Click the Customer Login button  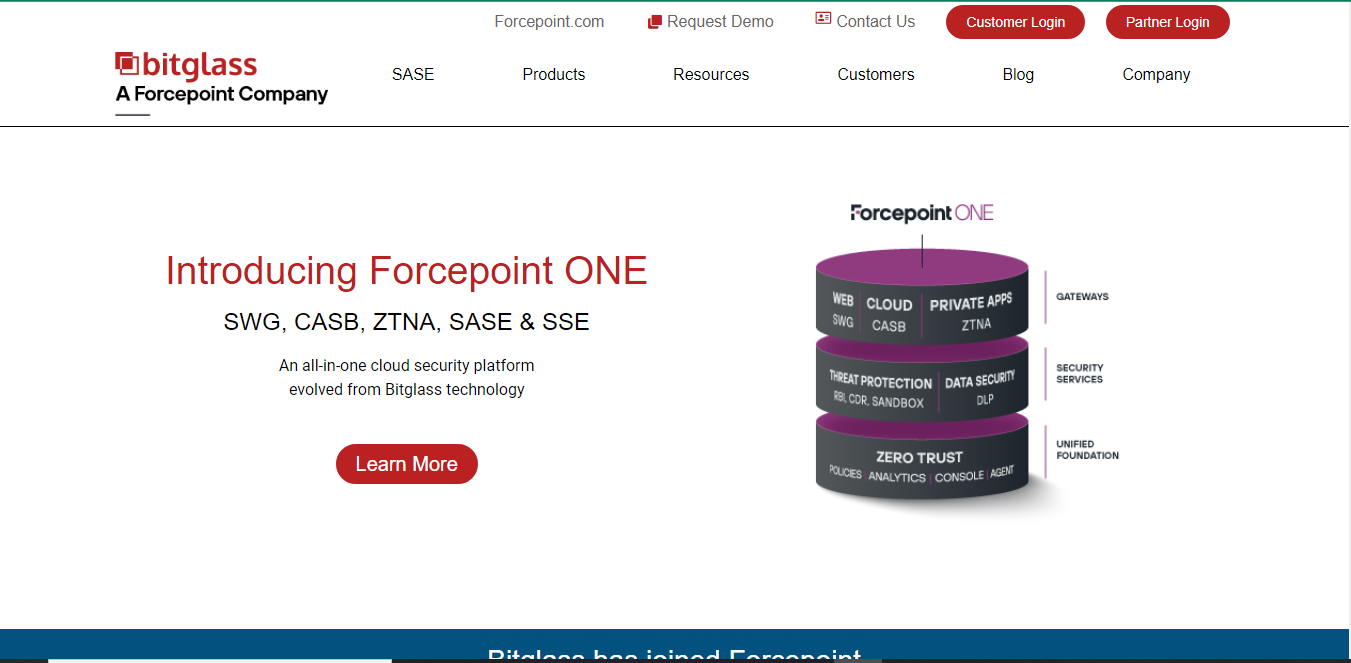coord(1015,22)
